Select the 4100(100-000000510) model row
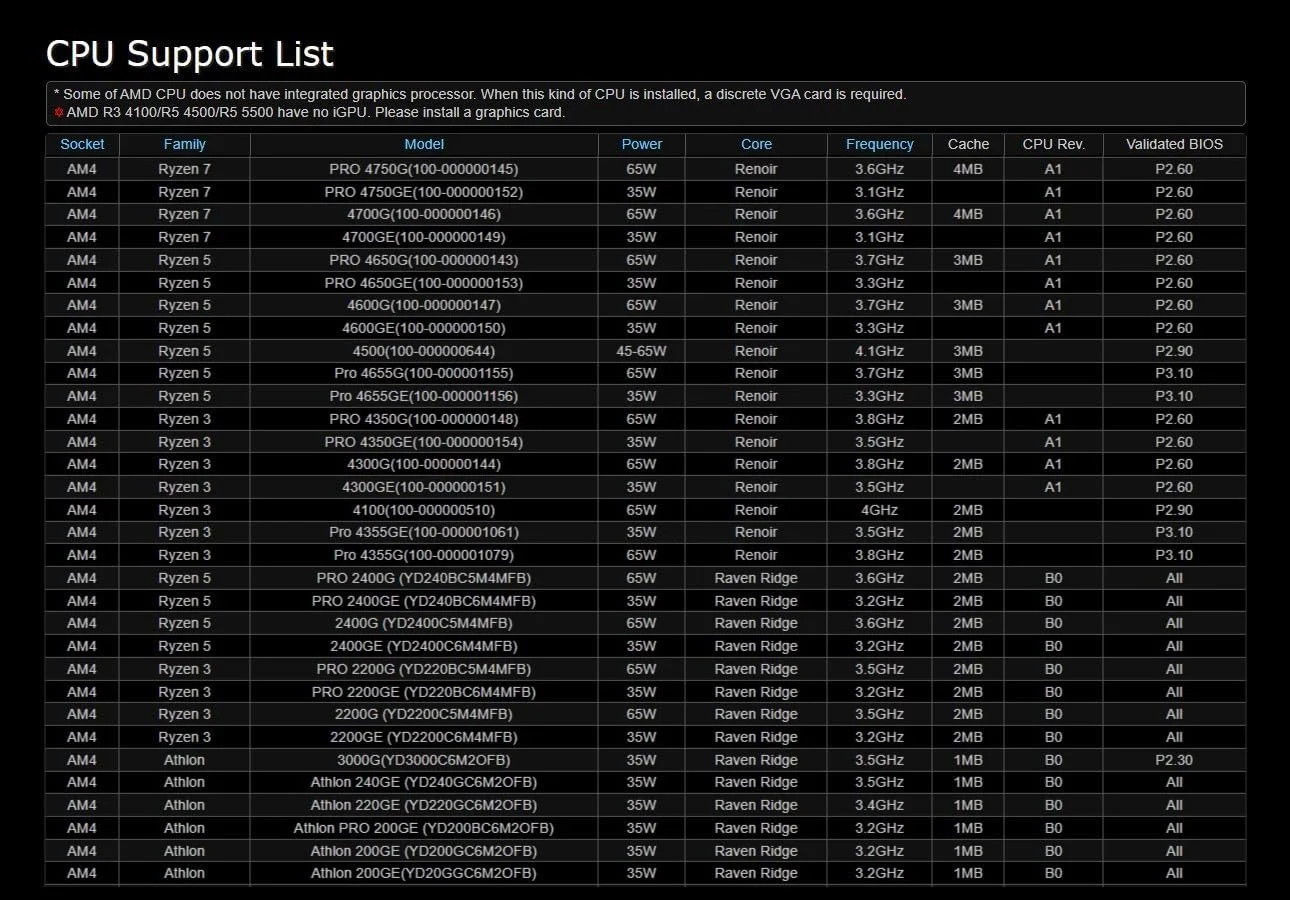1290x900 pixels. 424,510
